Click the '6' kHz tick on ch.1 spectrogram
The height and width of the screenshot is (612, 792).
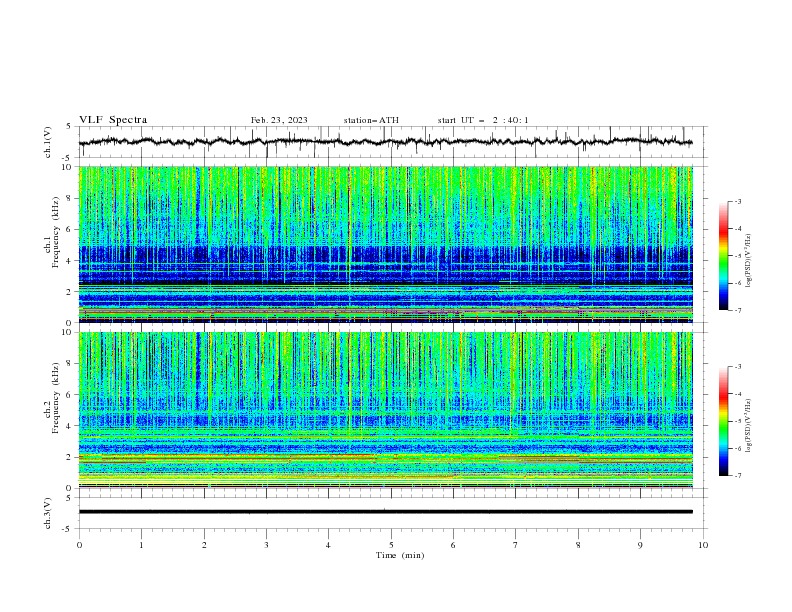(71, 229)
